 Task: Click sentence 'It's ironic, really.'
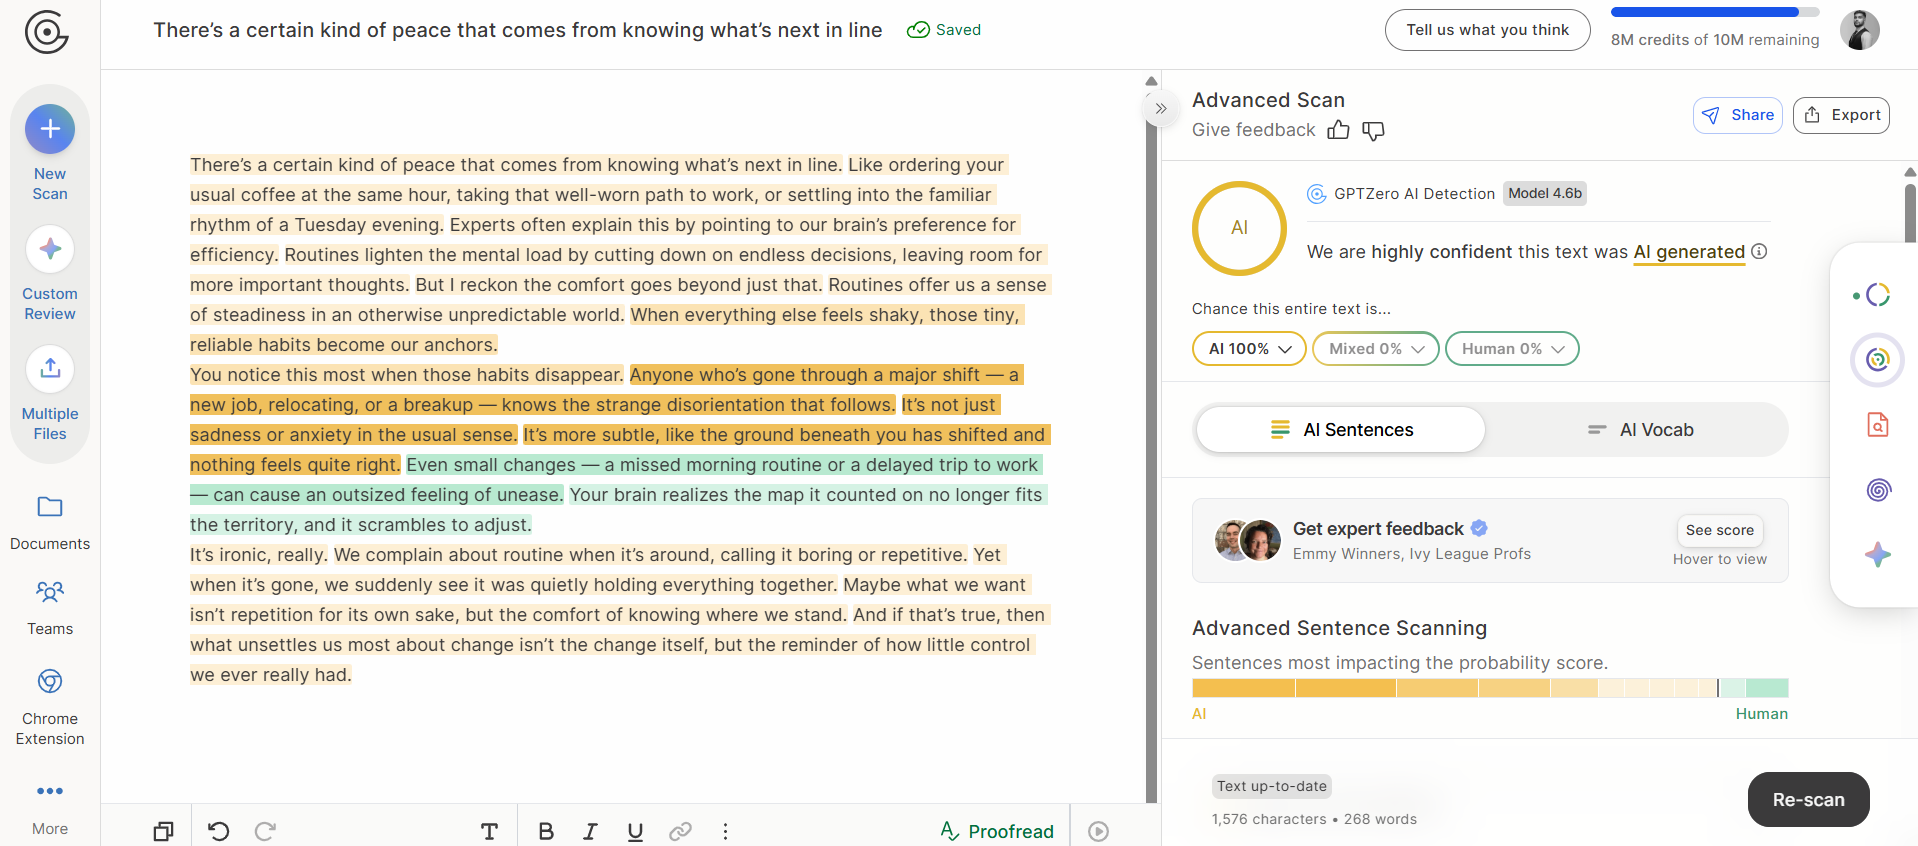pyautogui.click(x=258, y=555)
